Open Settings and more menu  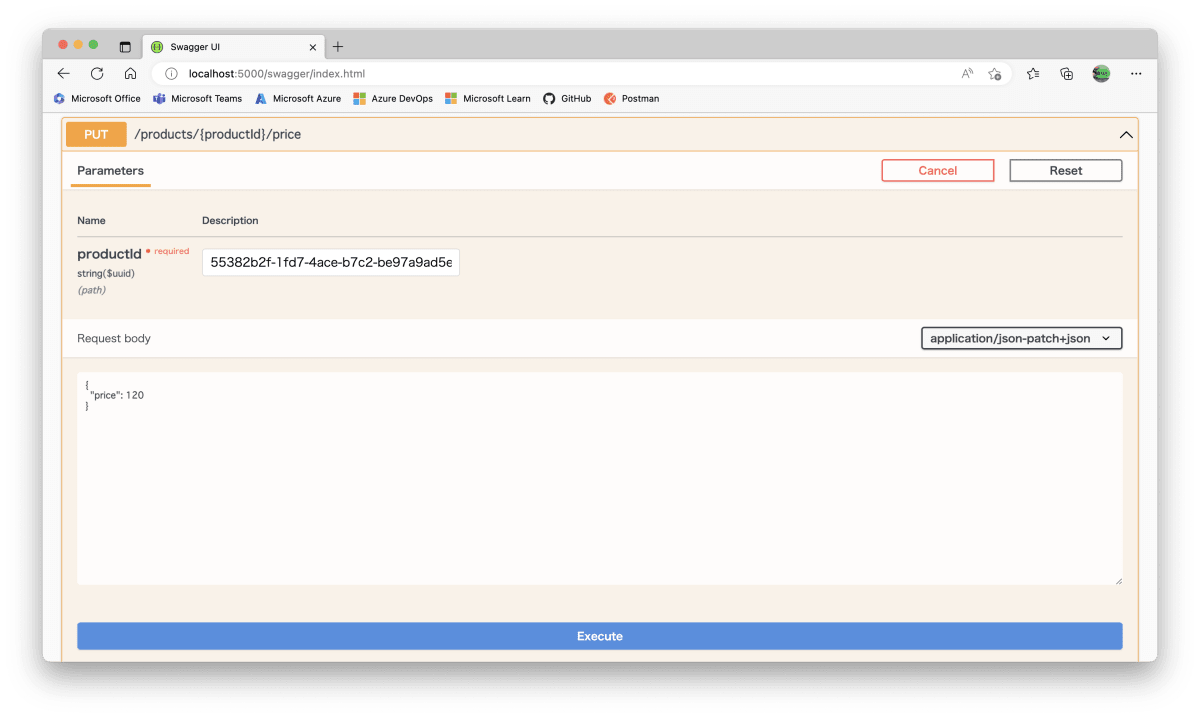tap(1135, 73)
